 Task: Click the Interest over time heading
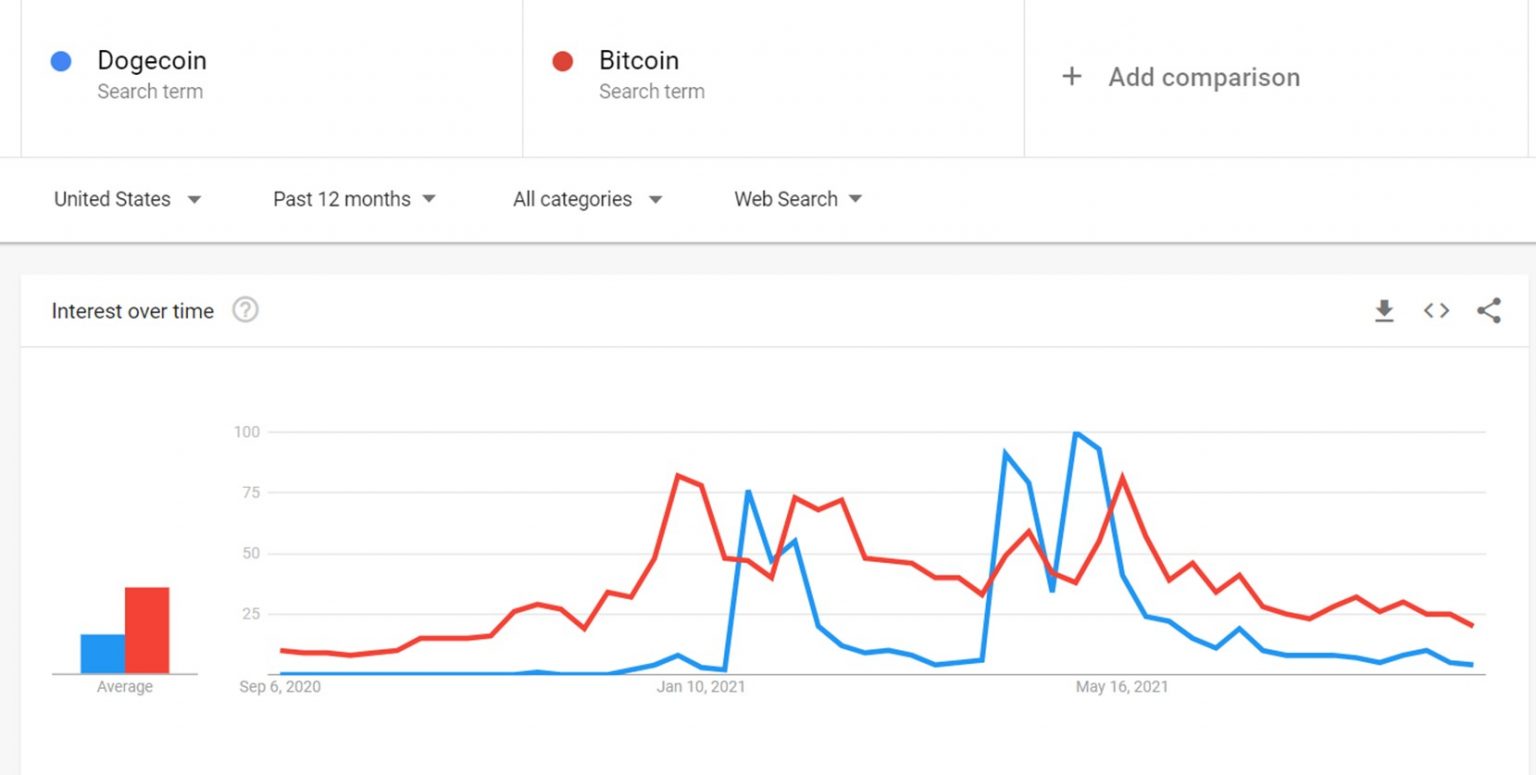pyautogui.click(x=133, y=311)
